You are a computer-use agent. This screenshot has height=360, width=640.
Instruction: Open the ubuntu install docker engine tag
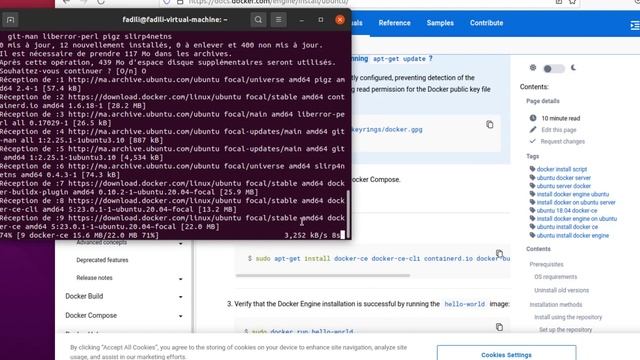(573, 236)
